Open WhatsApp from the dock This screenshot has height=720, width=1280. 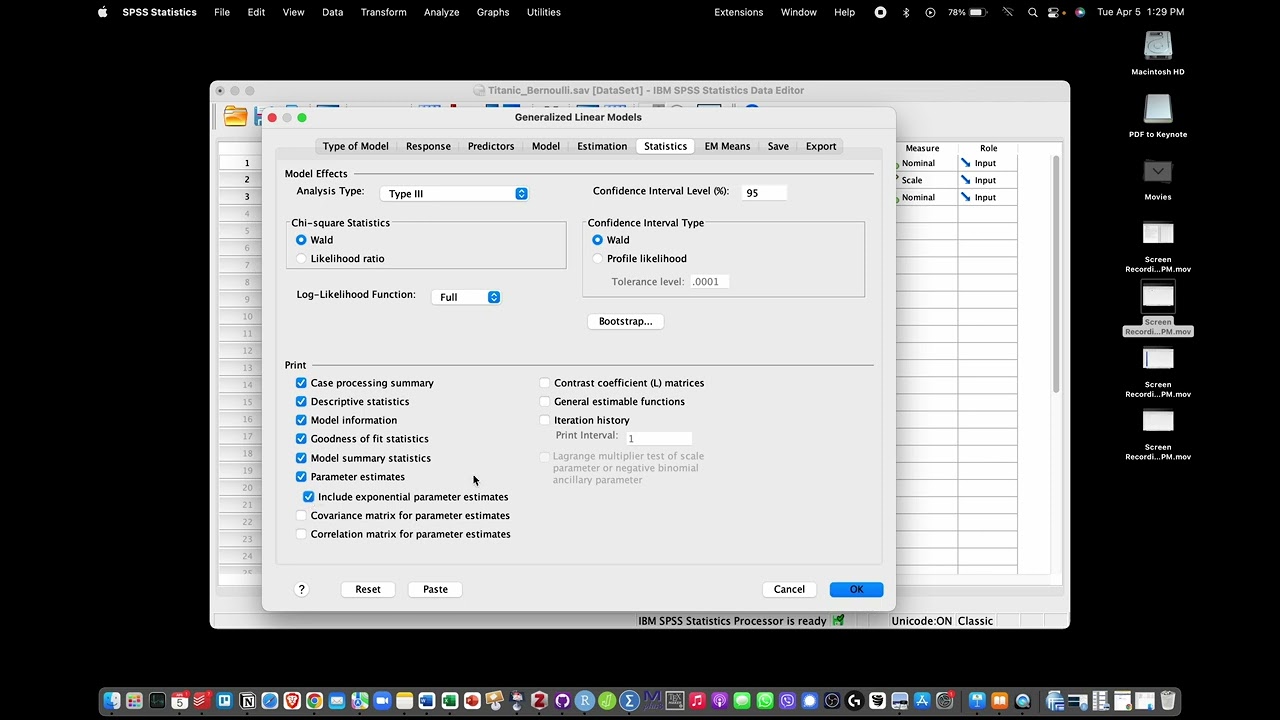(764, 701)
